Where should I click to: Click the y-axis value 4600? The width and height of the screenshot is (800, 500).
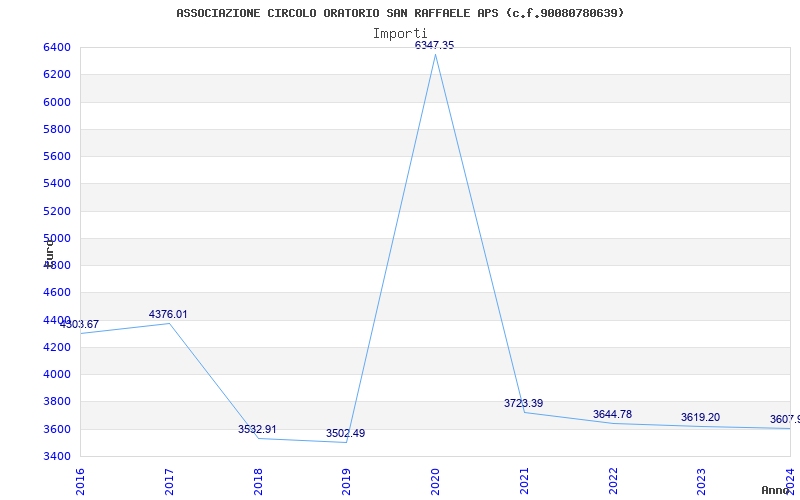(57, 292)
